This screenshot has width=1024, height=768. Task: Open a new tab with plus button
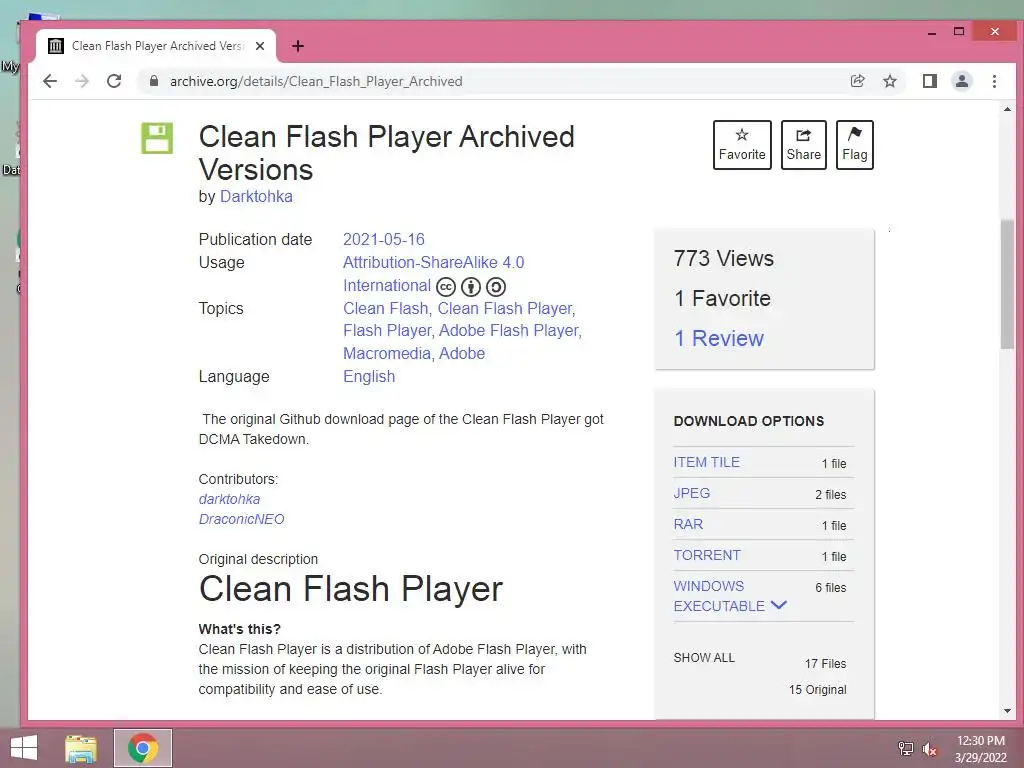click(298, 46)
